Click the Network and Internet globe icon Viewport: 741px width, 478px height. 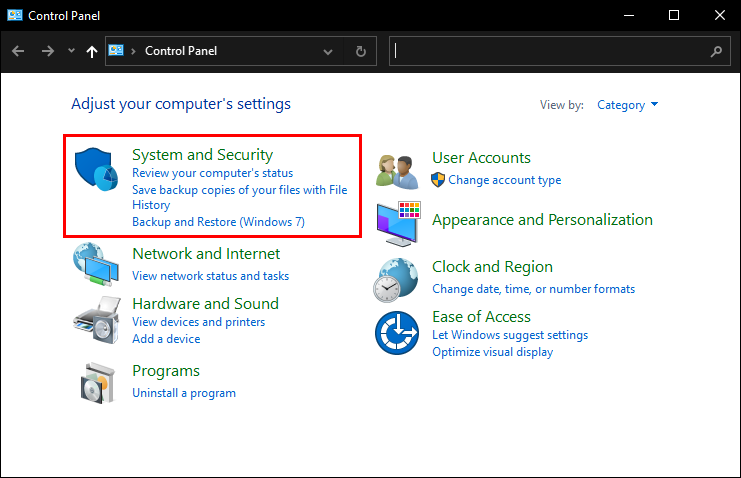click(x=98, y=265)
